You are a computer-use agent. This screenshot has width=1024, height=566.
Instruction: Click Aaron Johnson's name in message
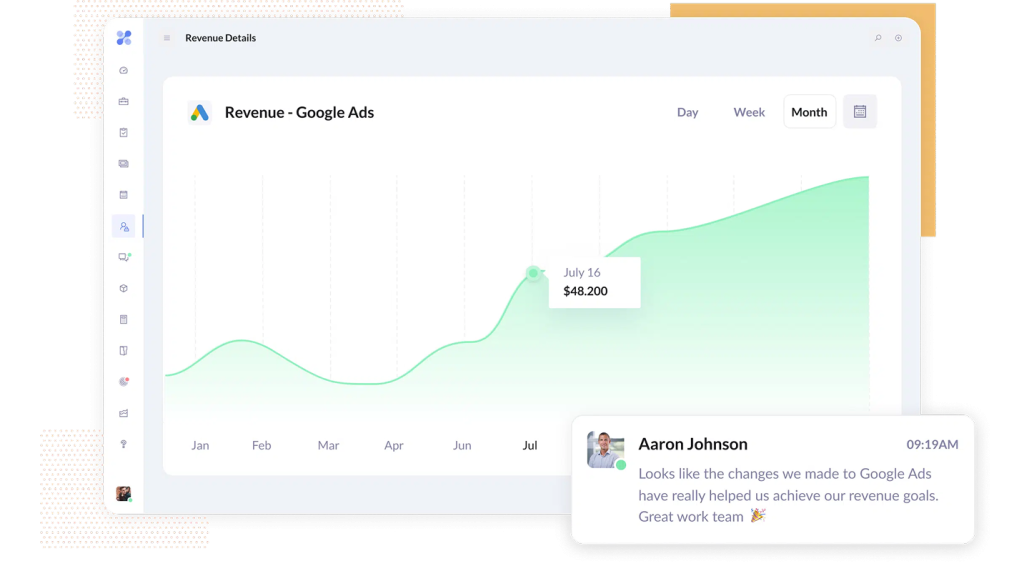tap(692, 444)
